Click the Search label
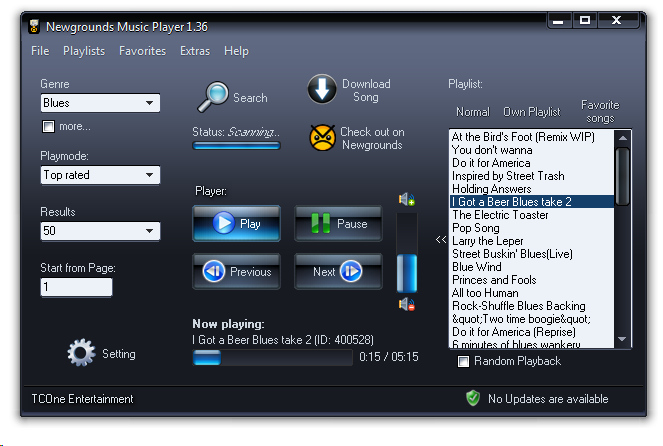Viewport: 663px width, 446px height. pyautogui.click(x=250, y=98)
